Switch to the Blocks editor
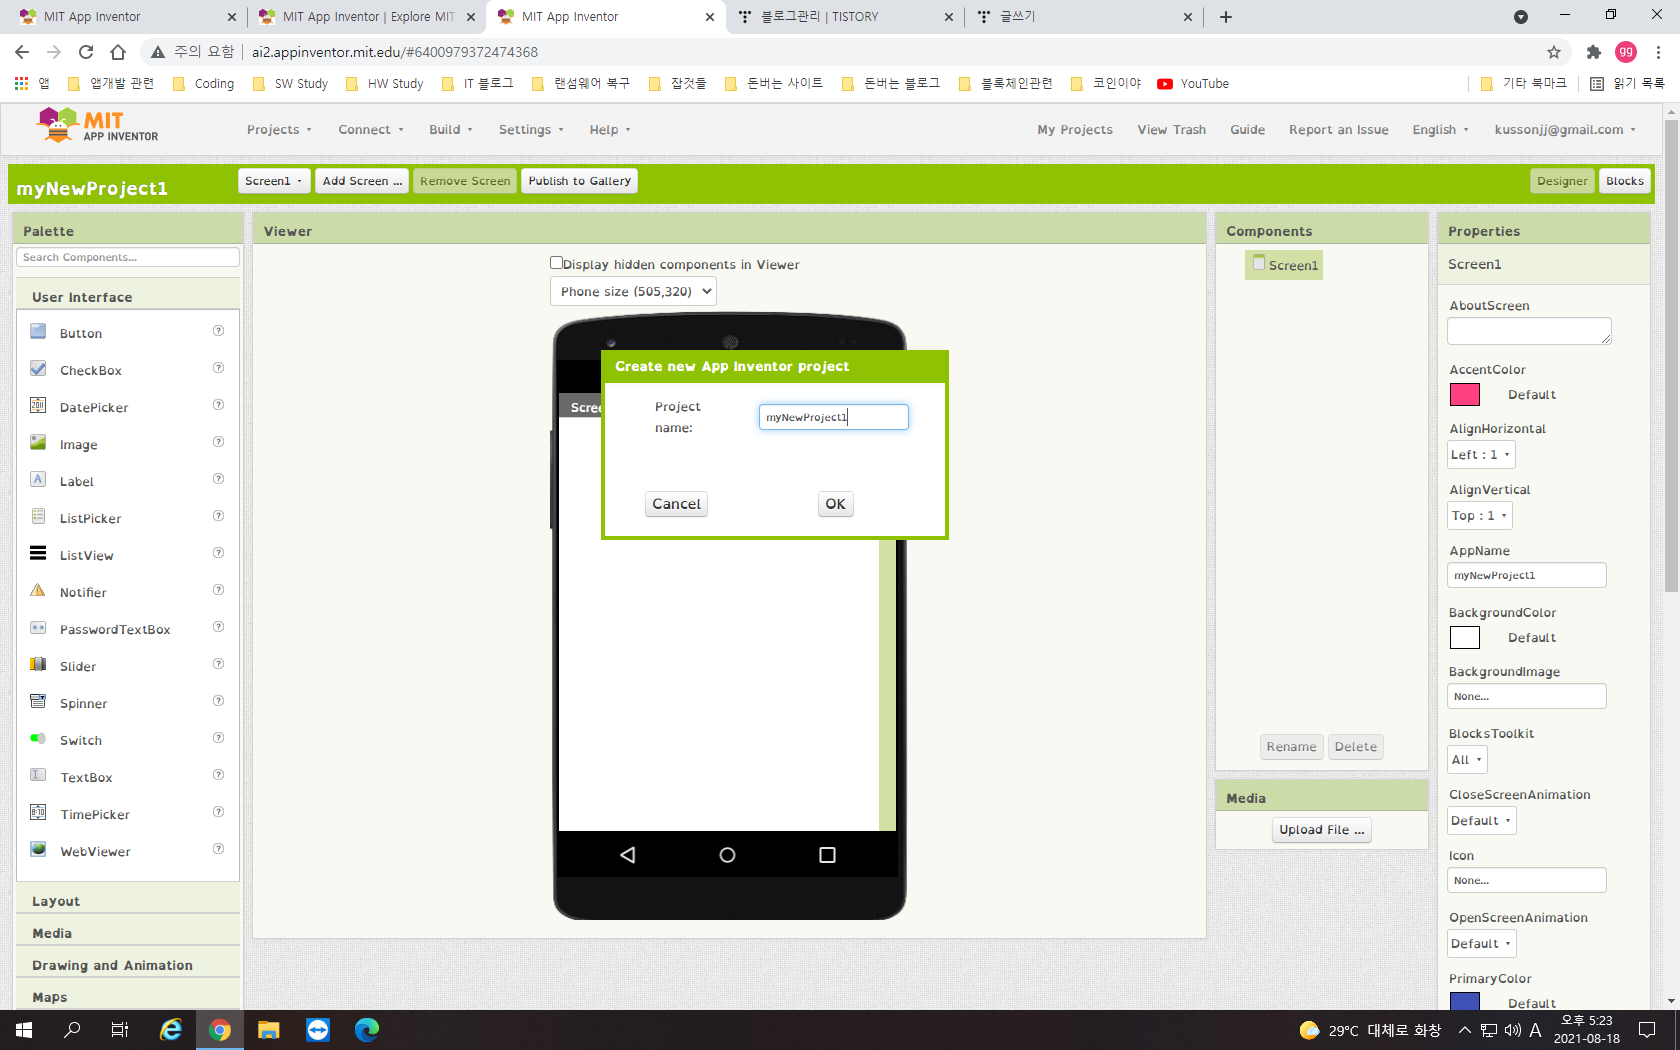Viewport: 1680px width, 1050px height. [x=1625, y=181]
